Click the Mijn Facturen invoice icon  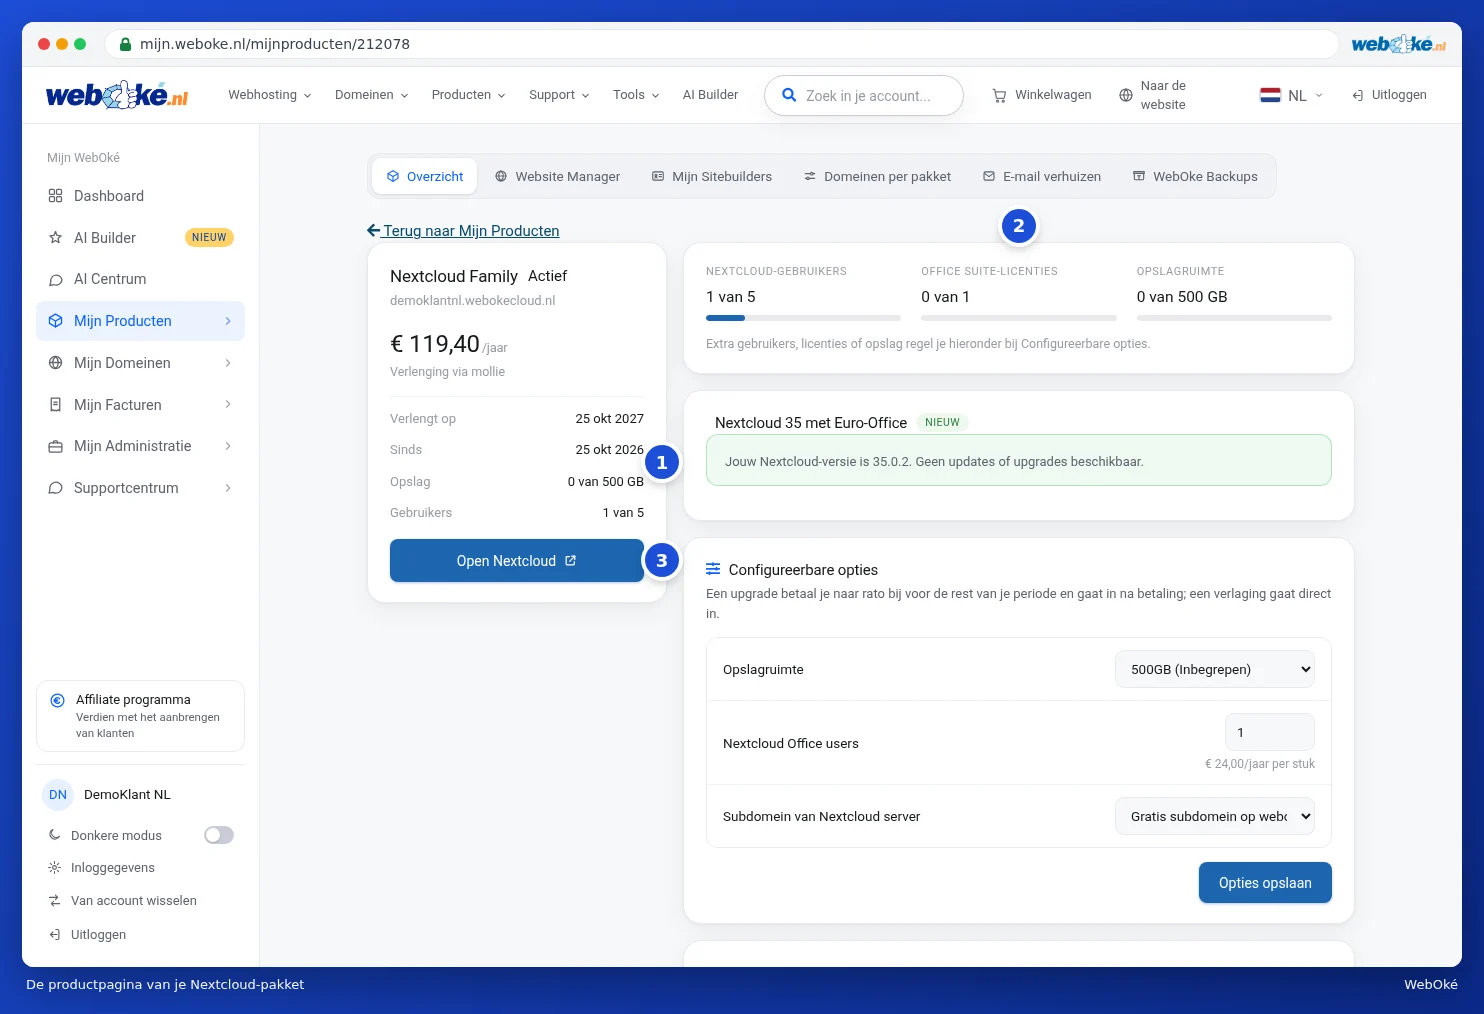55,405
